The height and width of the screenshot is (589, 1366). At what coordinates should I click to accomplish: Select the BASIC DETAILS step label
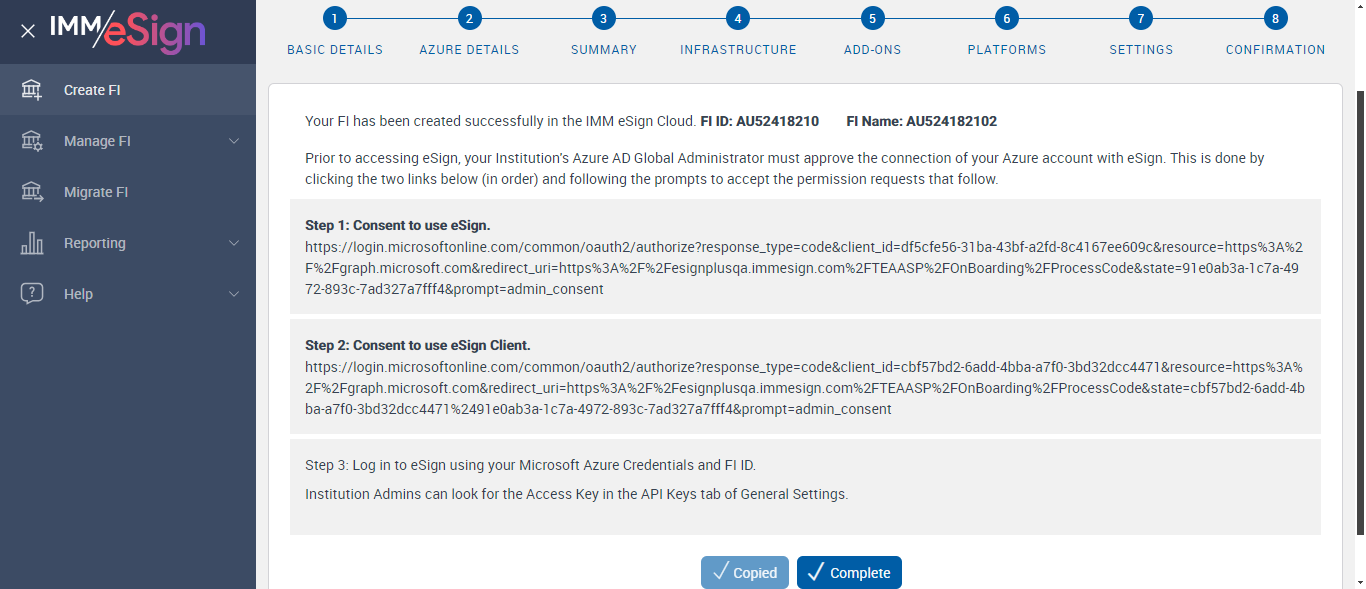click(x=335, y=50)
